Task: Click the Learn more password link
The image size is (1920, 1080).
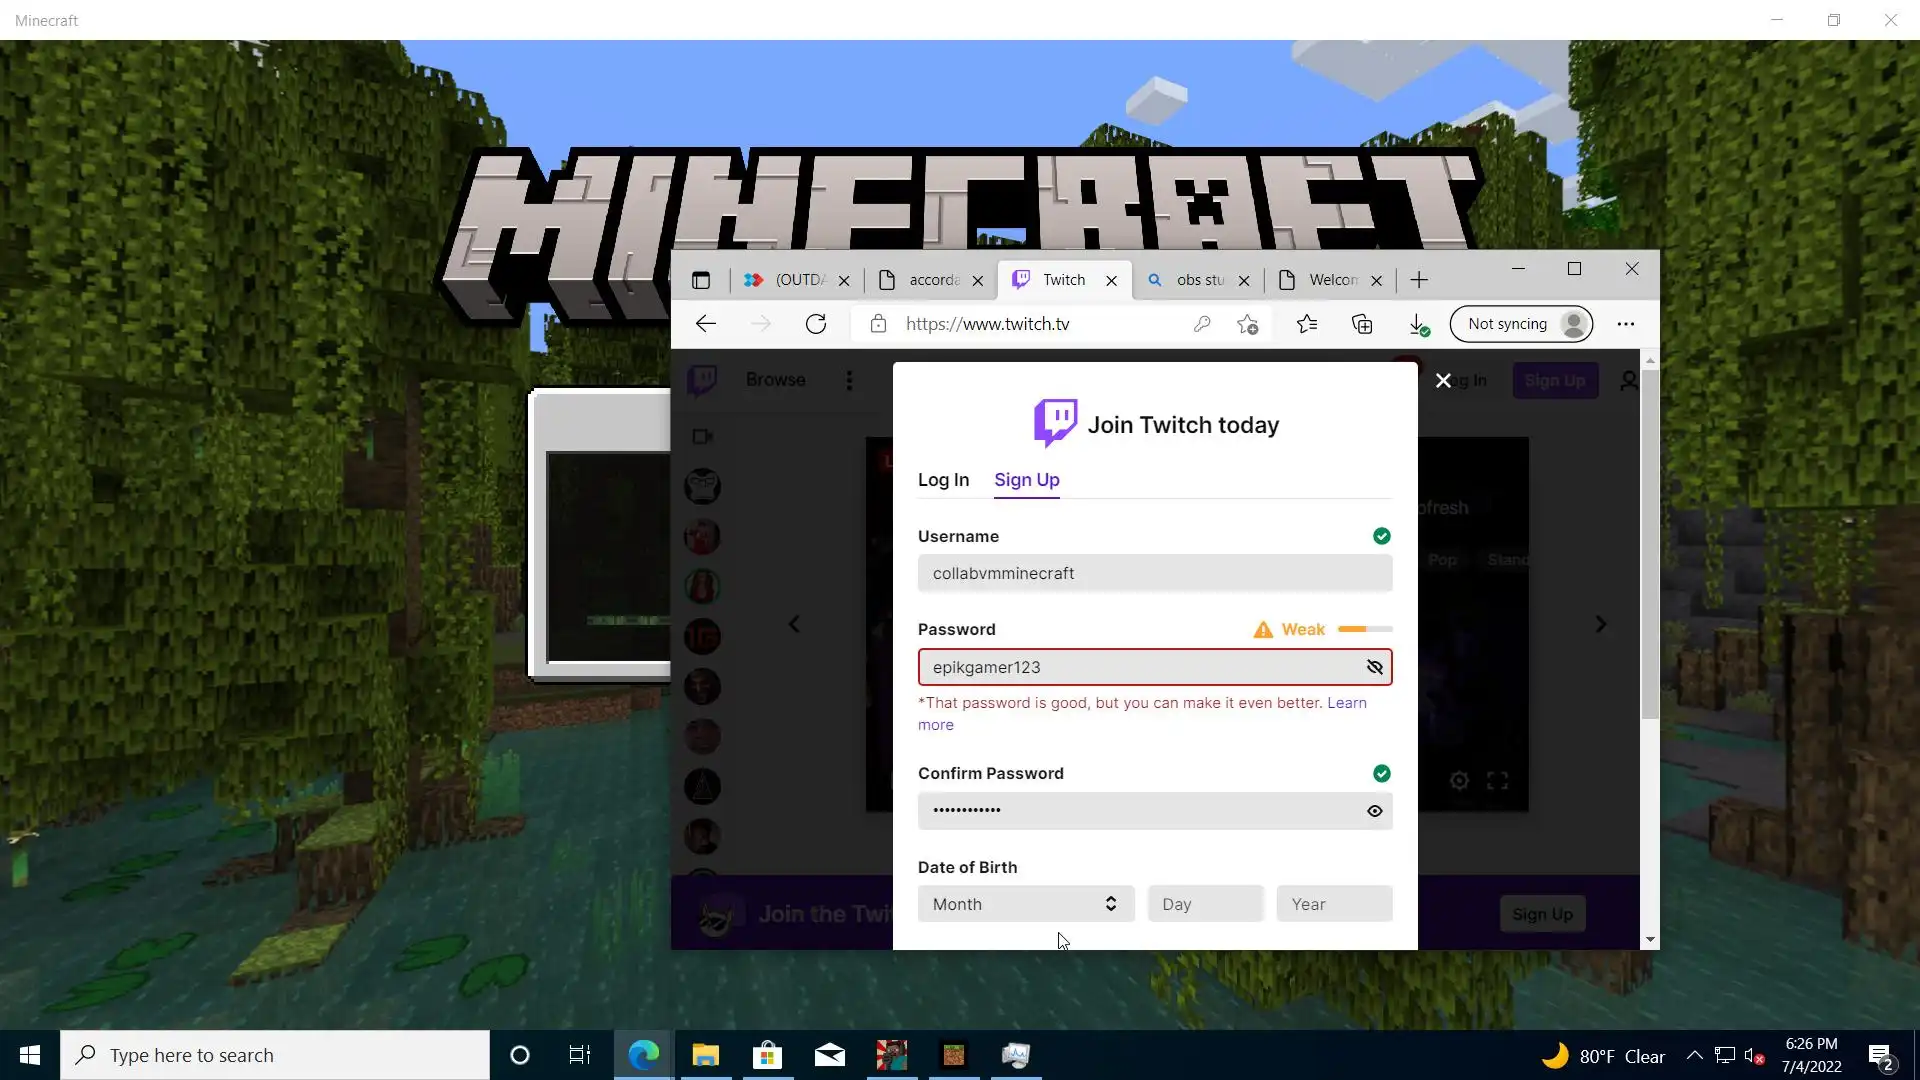Action: (1346, 703)
